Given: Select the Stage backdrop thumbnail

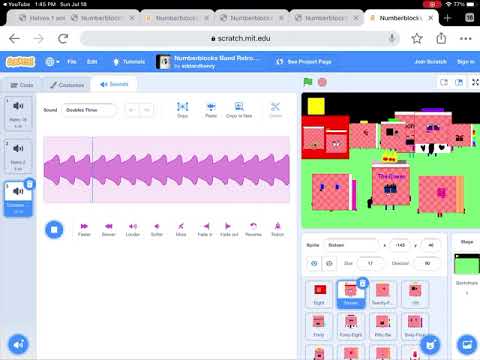Looking at the screenshot, I should point(467,264).
